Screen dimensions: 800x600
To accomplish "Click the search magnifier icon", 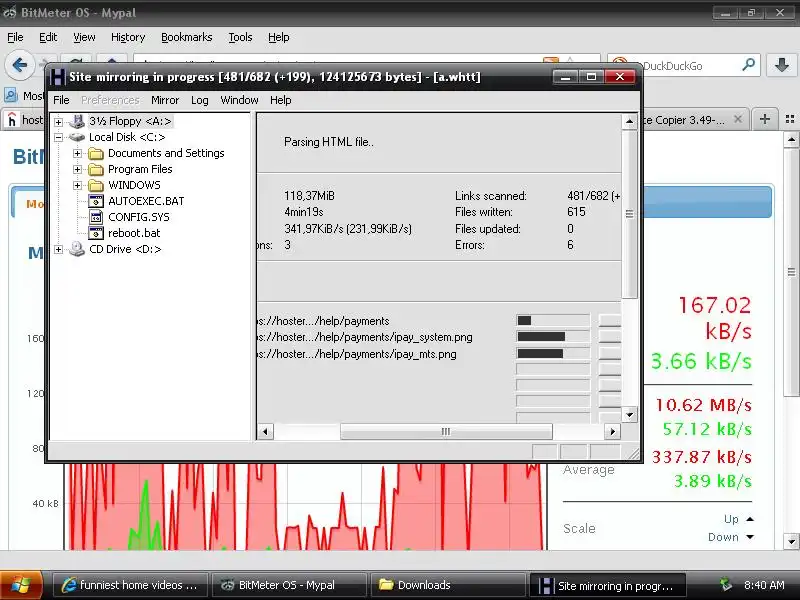I will click(x=748, y=65).
